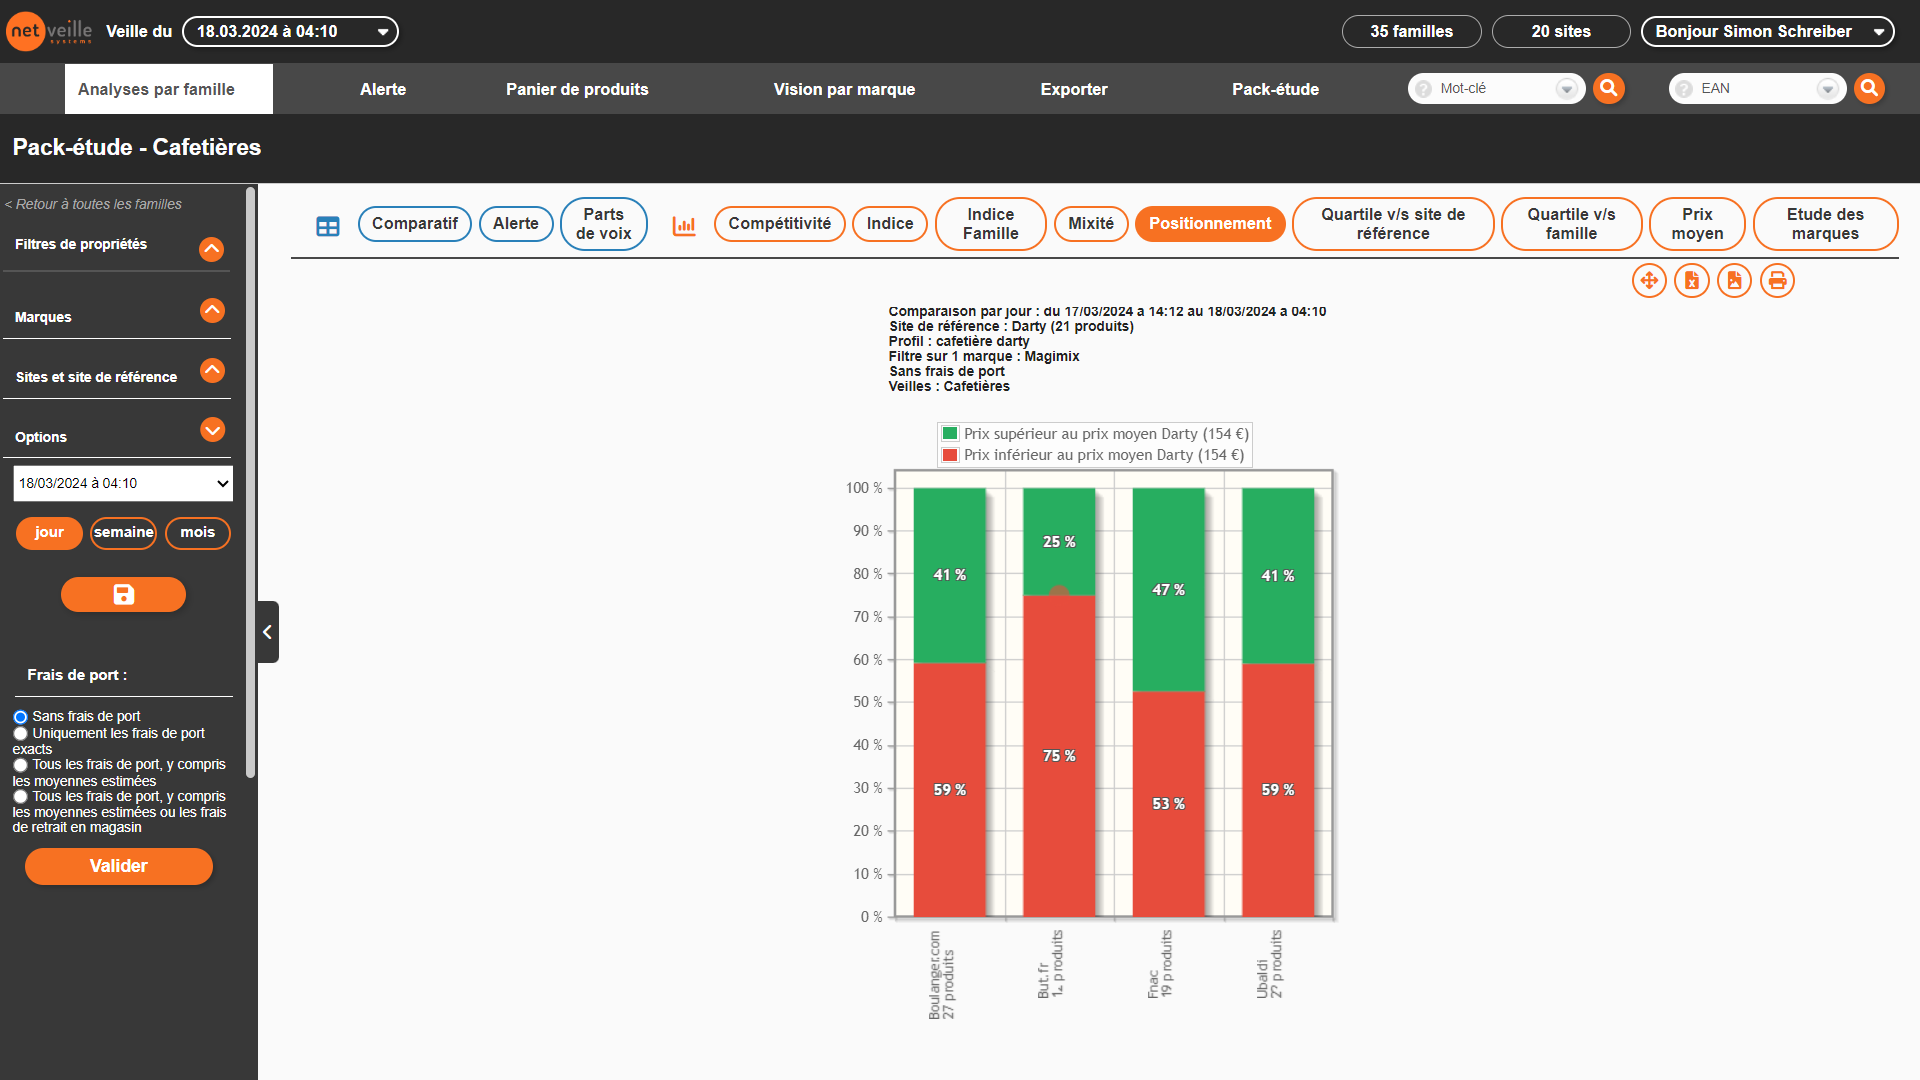This screenshot has height=1080, width=1920.
Task: Click 20 sites button
Action: [x=1561, y=31]
